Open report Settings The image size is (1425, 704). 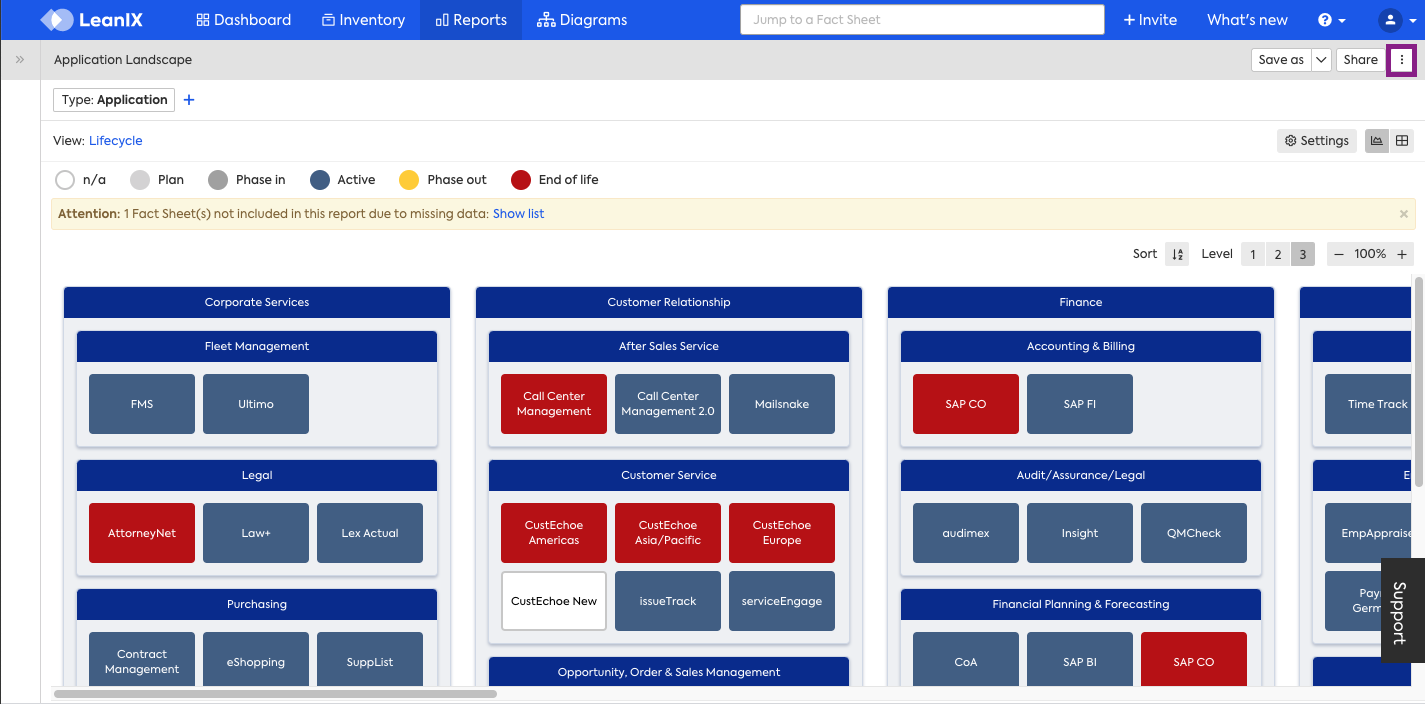pos(1317,141)
